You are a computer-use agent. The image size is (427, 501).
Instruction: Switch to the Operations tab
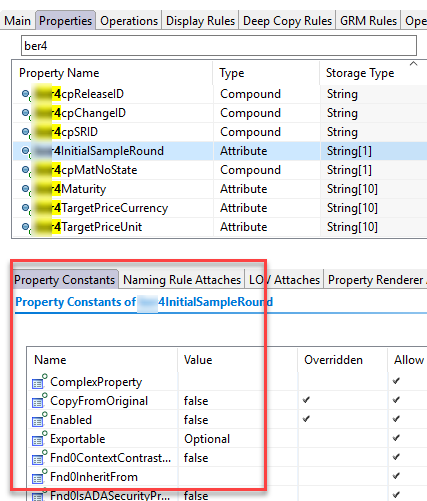coord(129,21)
